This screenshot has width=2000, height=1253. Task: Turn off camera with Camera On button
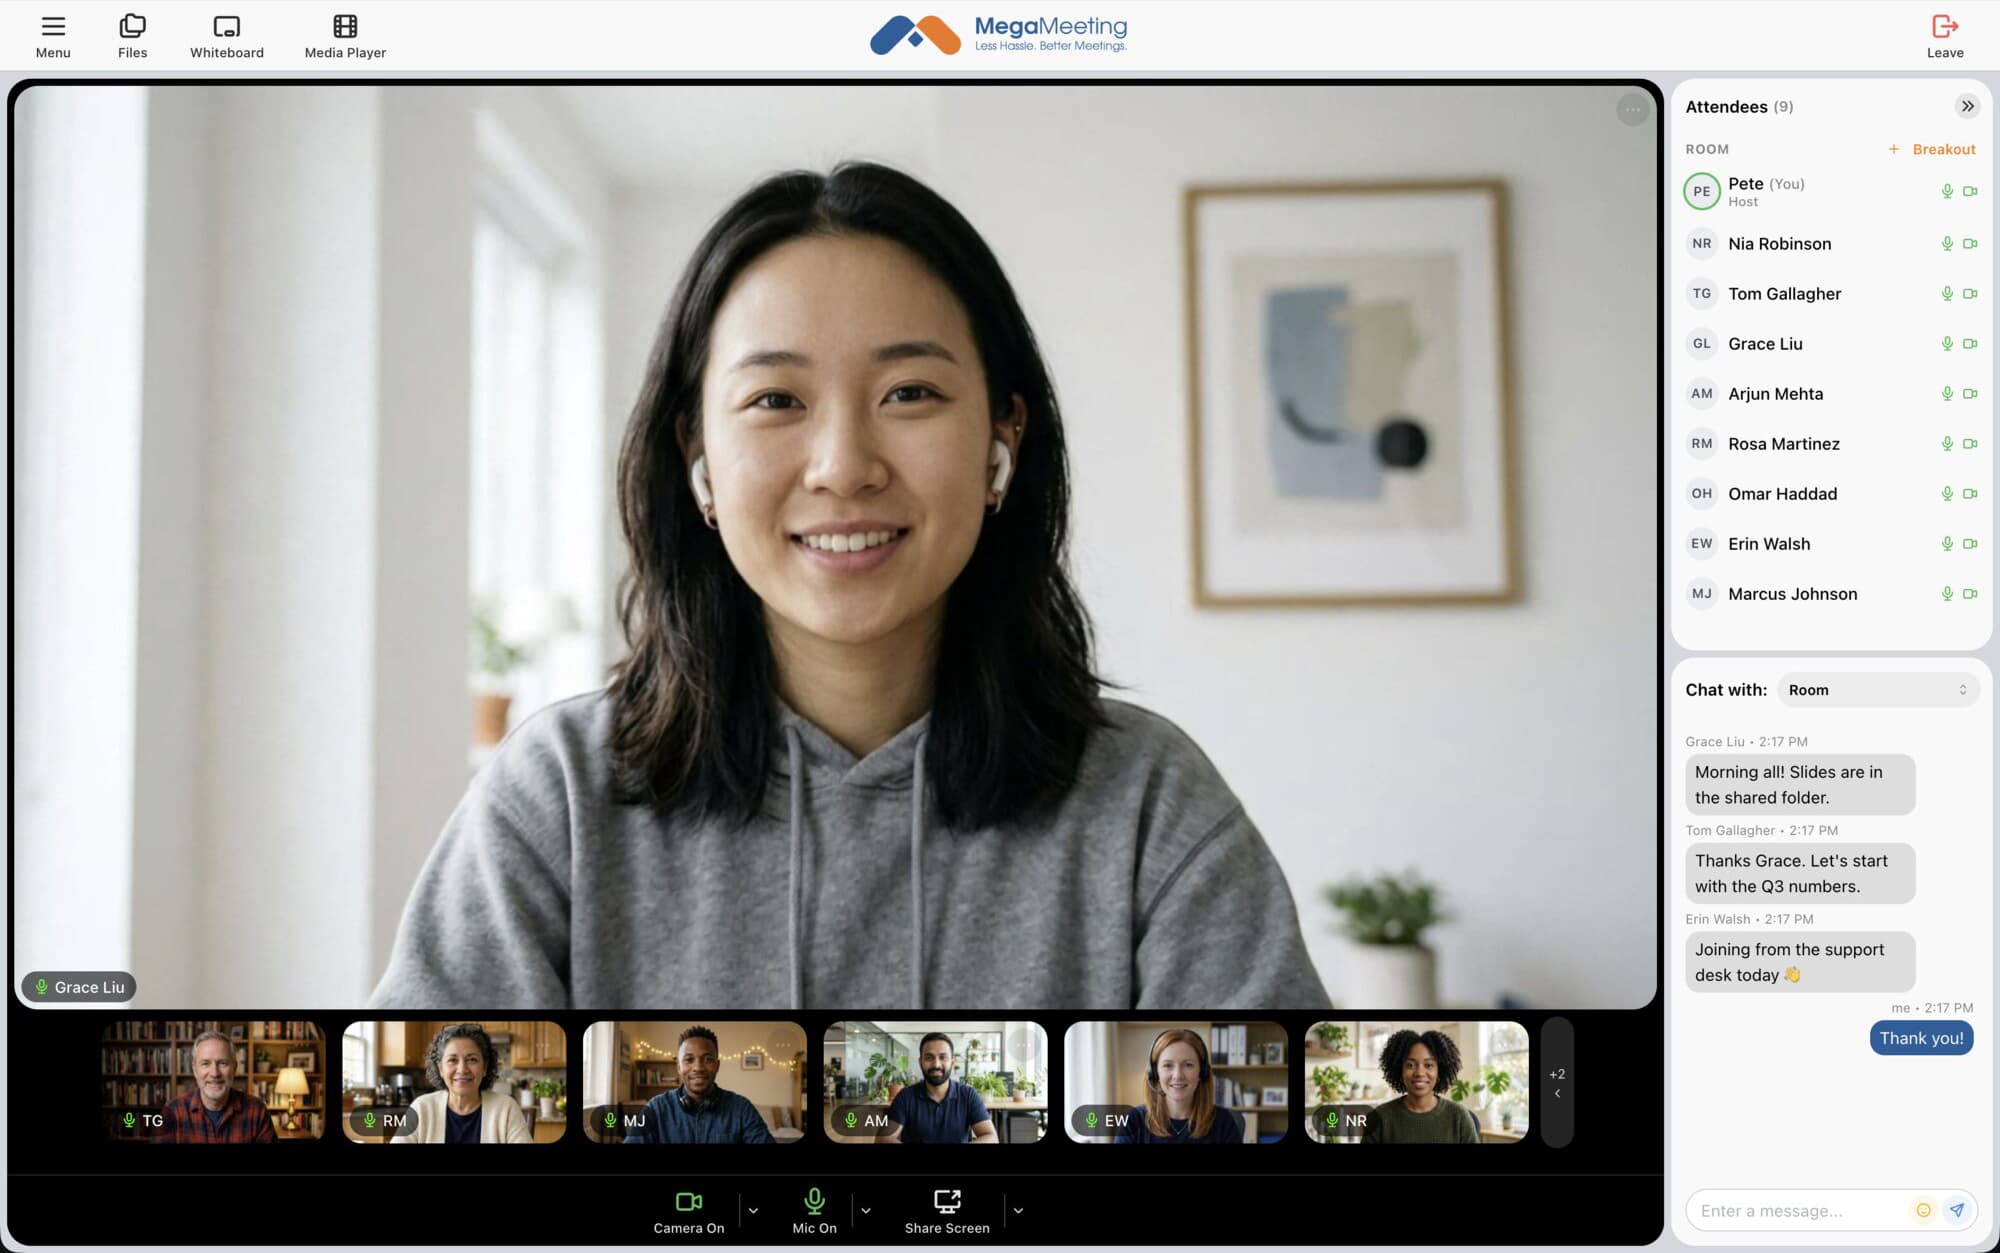click(689, 1211)
